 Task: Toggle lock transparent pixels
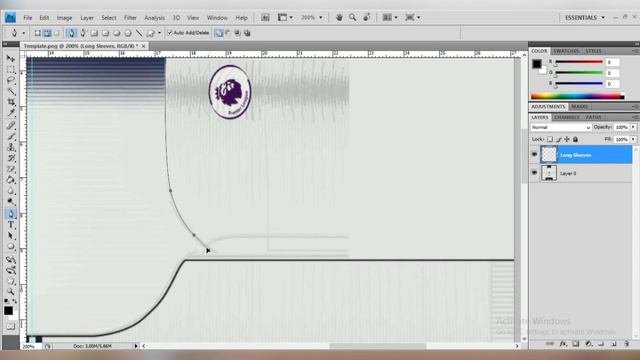tap(550, 139)
